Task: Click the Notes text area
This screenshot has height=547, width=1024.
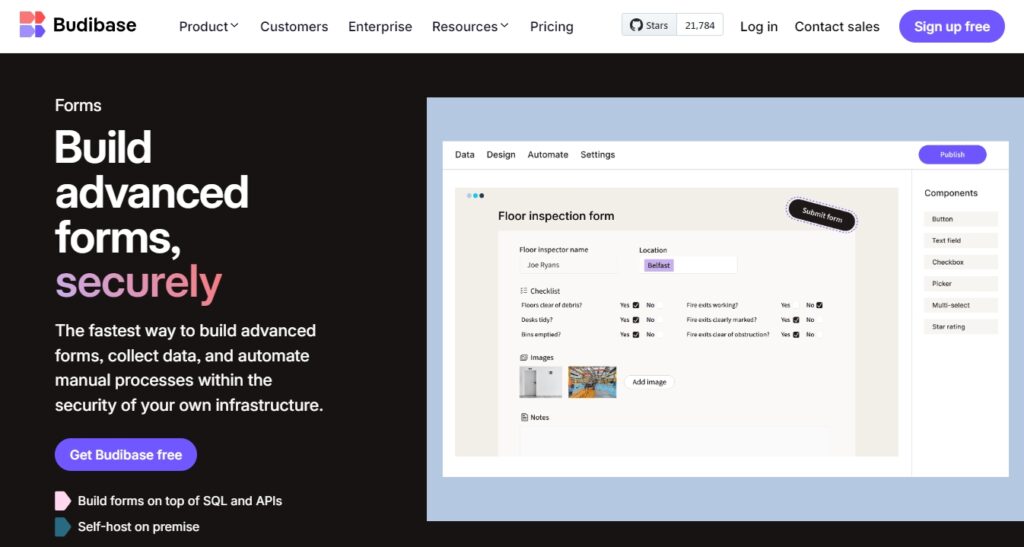Action: pyautogui.click(x=674, y=441)
